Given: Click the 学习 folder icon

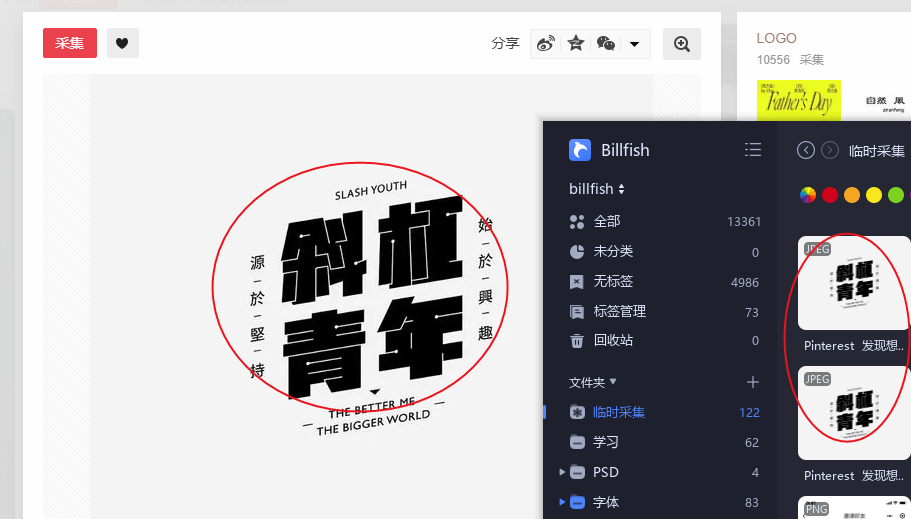Looking at the screenshot, I should pos(577,442).
